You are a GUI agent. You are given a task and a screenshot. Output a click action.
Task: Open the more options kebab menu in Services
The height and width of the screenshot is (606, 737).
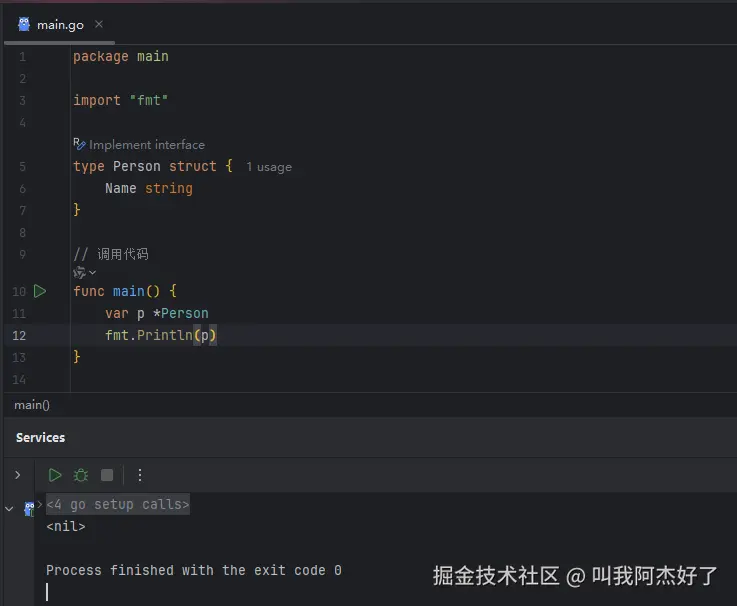(x=140, y=475)
